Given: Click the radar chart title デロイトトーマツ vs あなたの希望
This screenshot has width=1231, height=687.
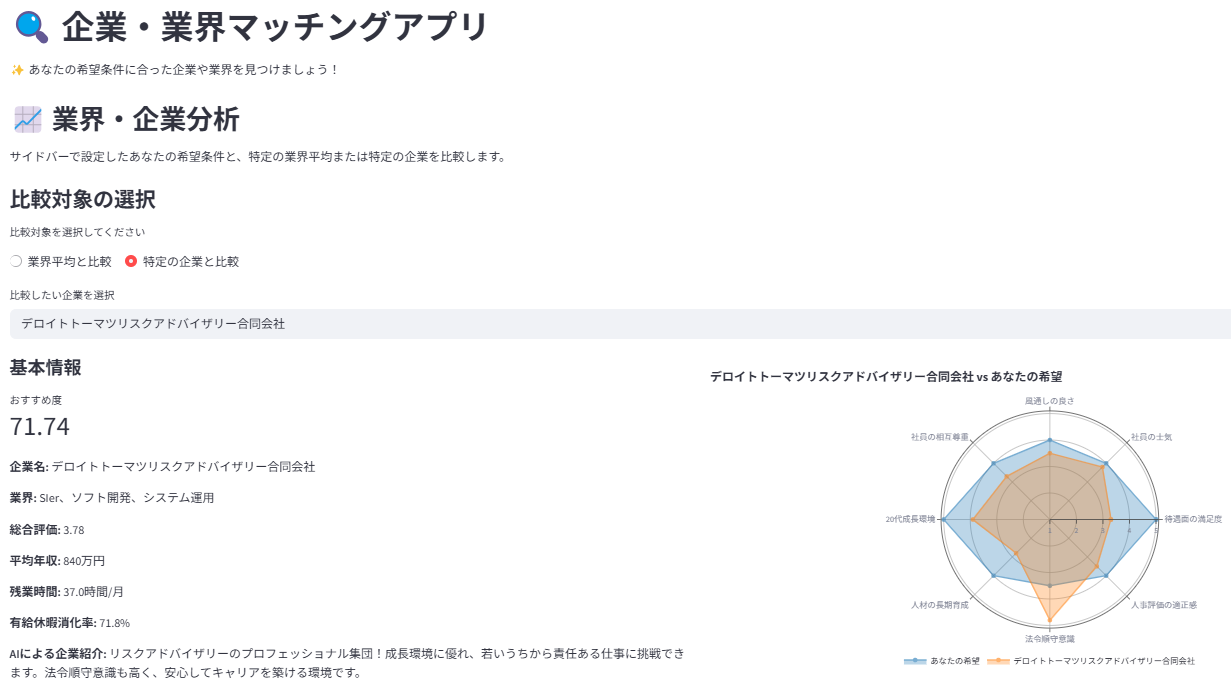Looking at the screenshot, I should click(886, 377).
